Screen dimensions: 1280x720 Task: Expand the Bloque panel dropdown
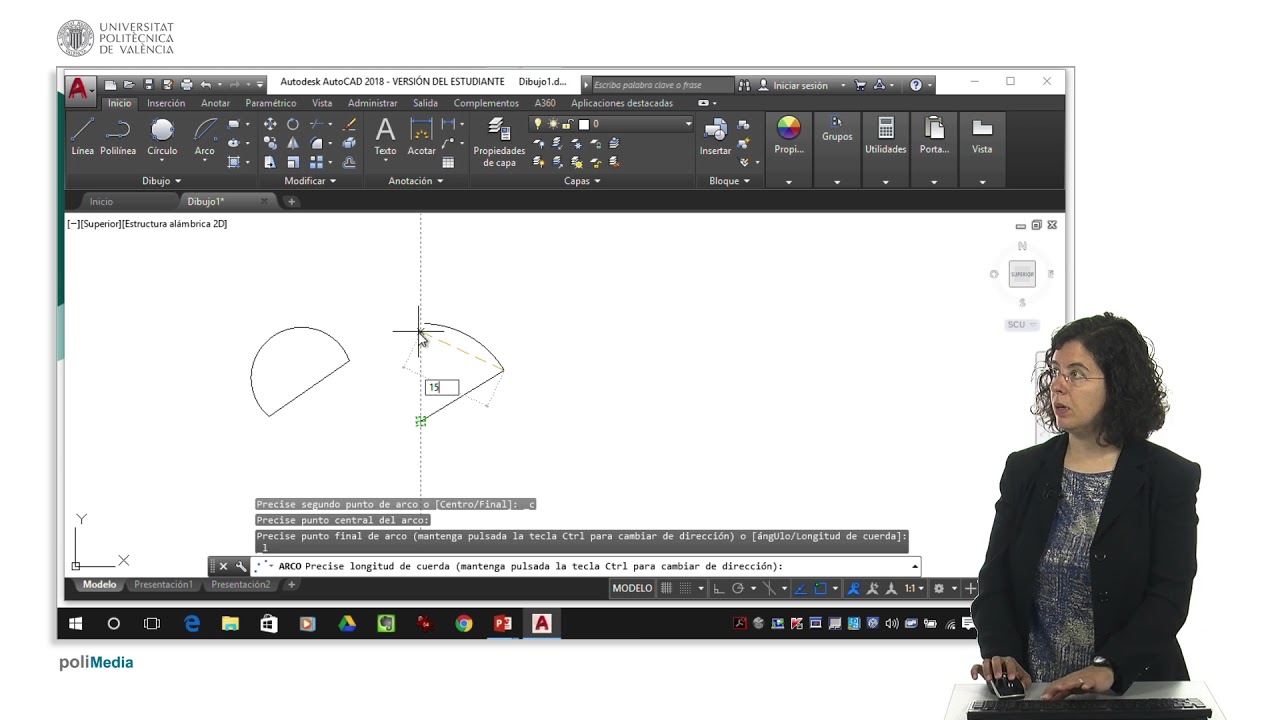[730, 181]
